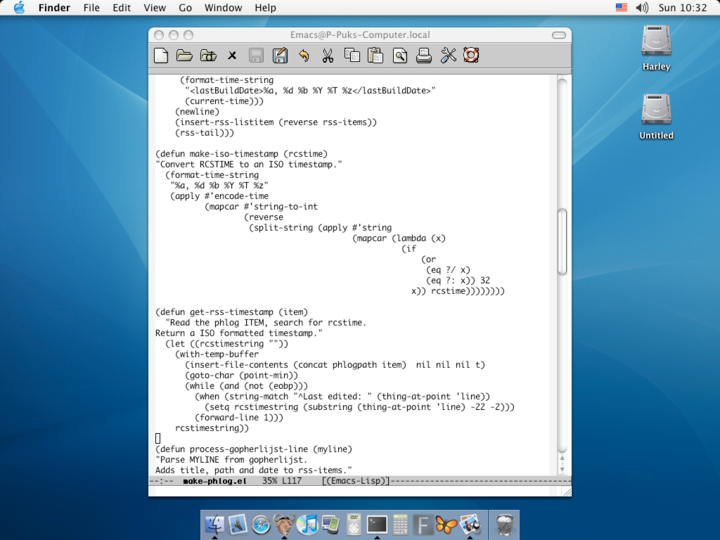This screenshot has height=540, width=720.
Task: Copy selection with the two-pages icon
Action: [x=352, y=56]
